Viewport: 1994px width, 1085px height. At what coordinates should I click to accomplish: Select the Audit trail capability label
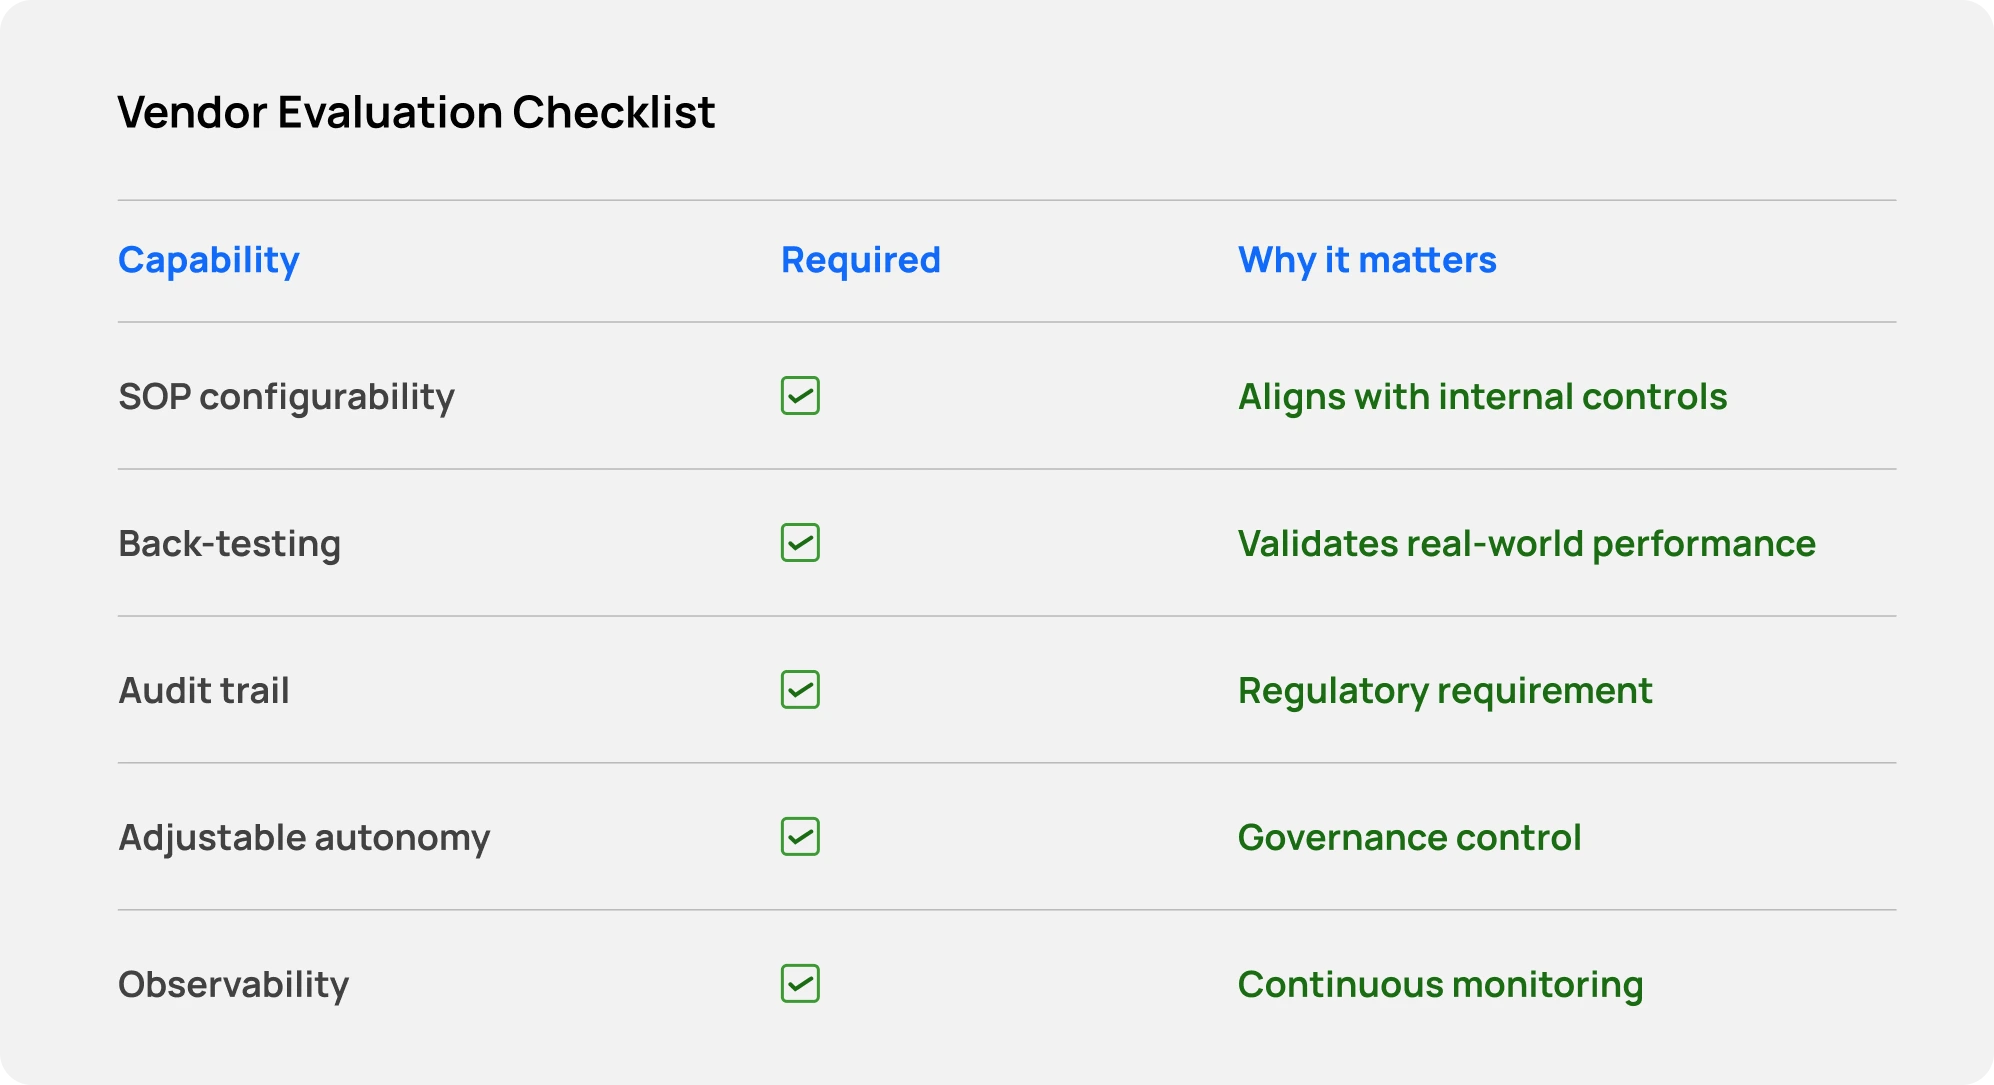coord(204,691)
